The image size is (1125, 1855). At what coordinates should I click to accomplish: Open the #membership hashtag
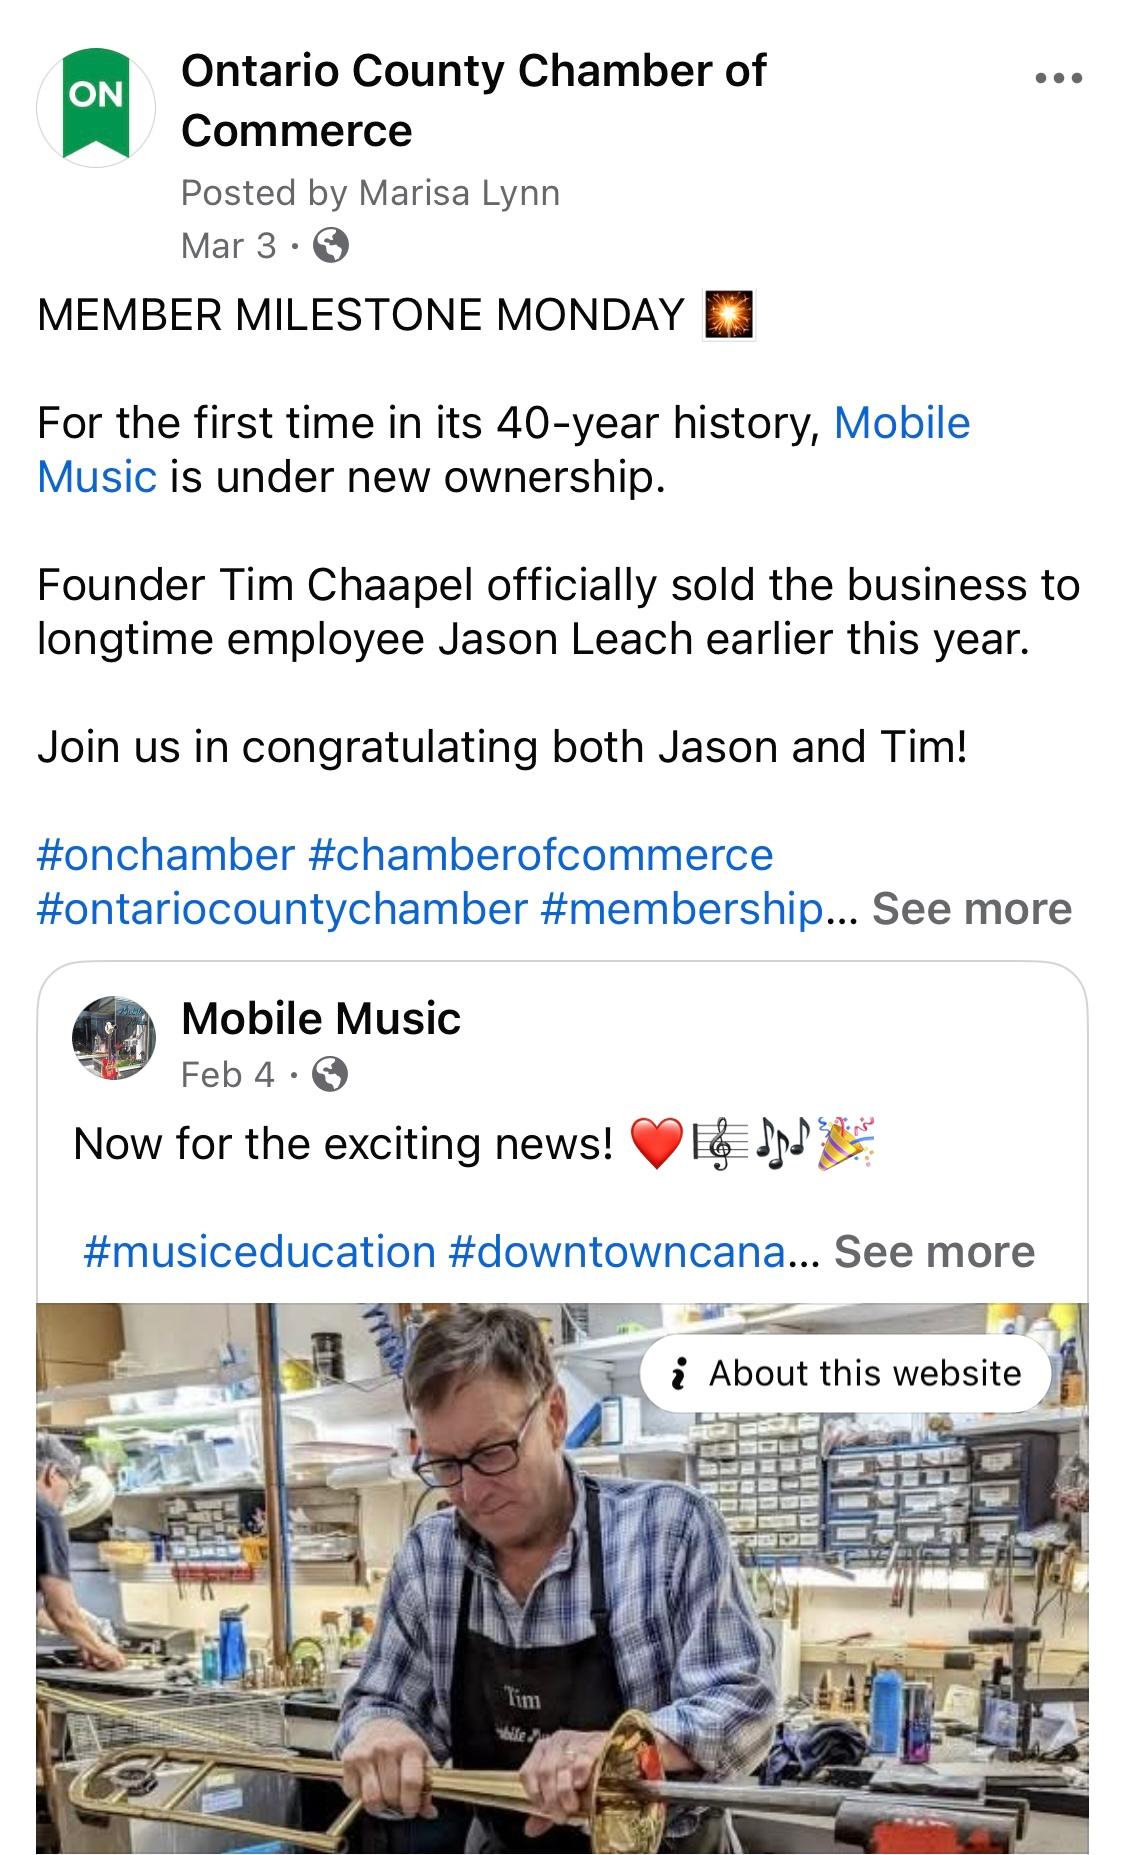point(682,909)
